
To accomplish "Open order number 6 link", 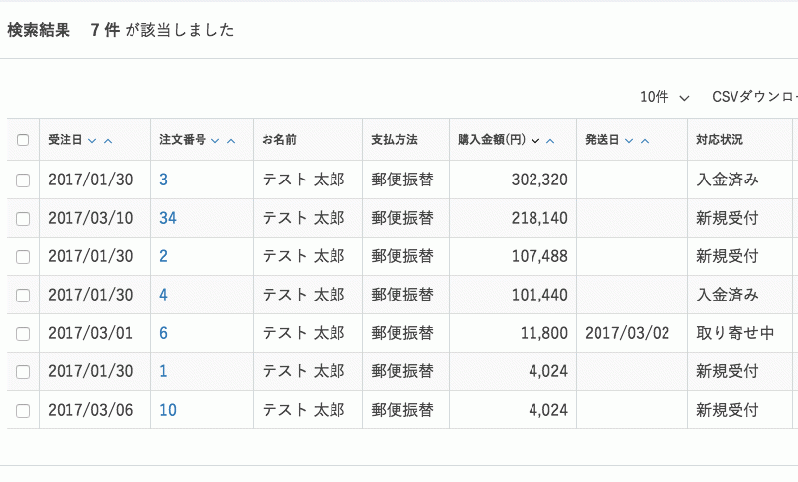I will click(x=163, y=333).
